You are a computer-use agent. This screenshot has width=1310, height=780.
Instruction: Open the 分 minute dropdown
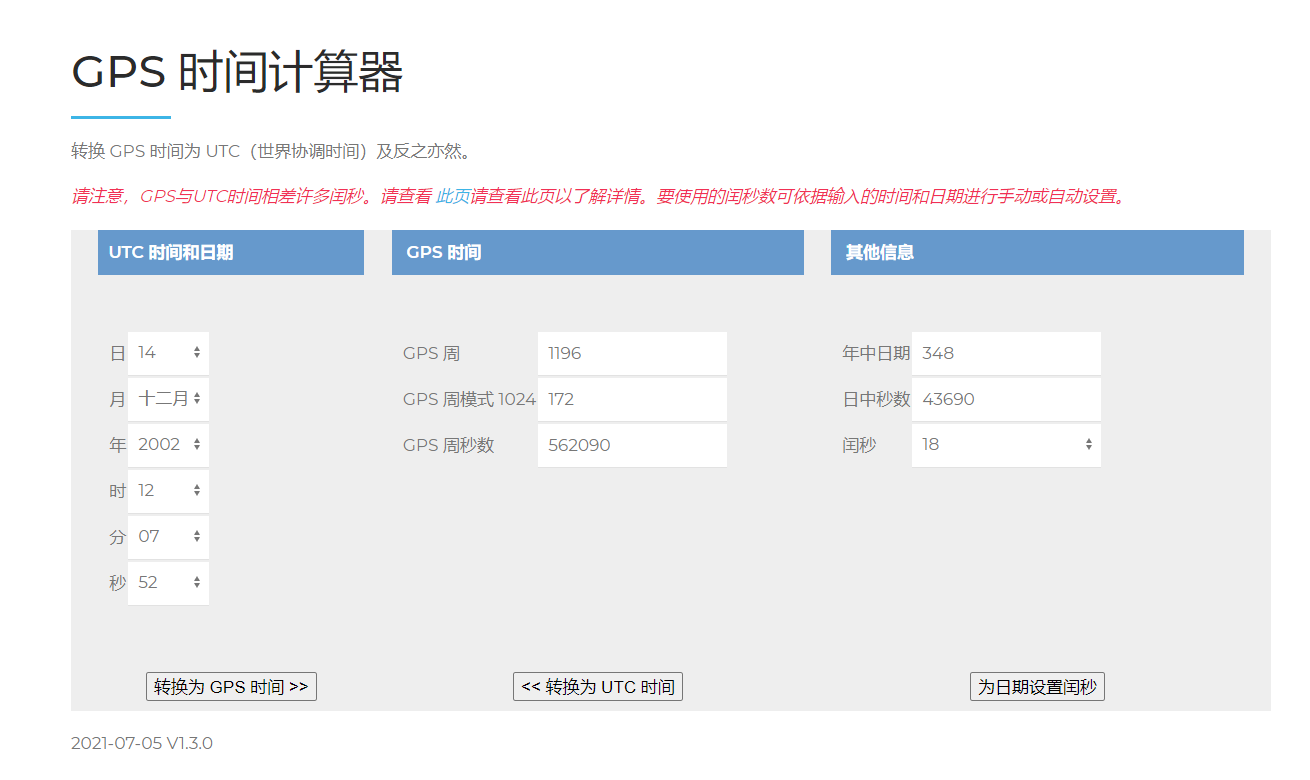(168, 536)
